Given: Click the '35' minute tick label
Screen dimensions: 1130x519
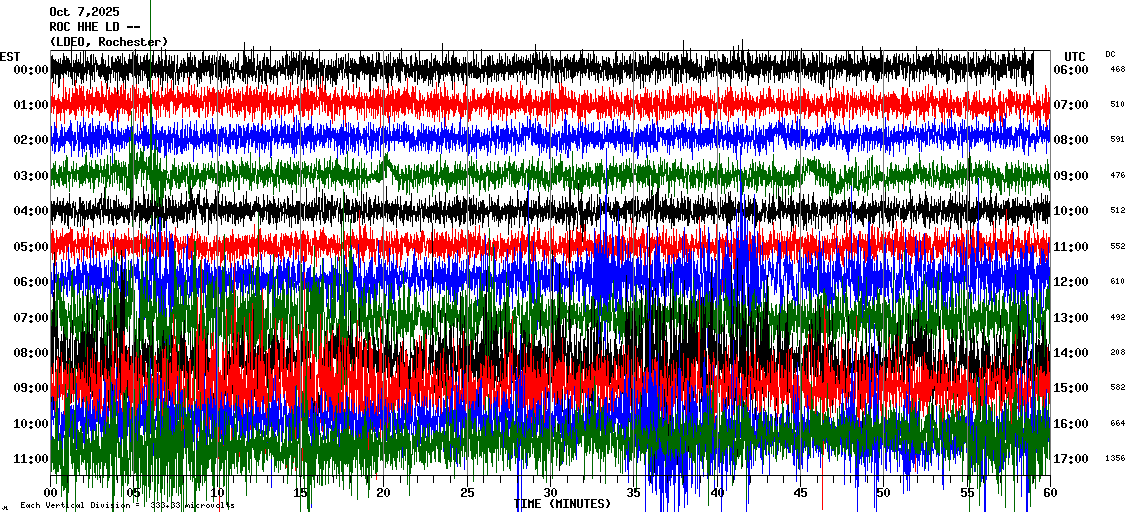Looking at the screenshot, I should (x=634, y=493).
